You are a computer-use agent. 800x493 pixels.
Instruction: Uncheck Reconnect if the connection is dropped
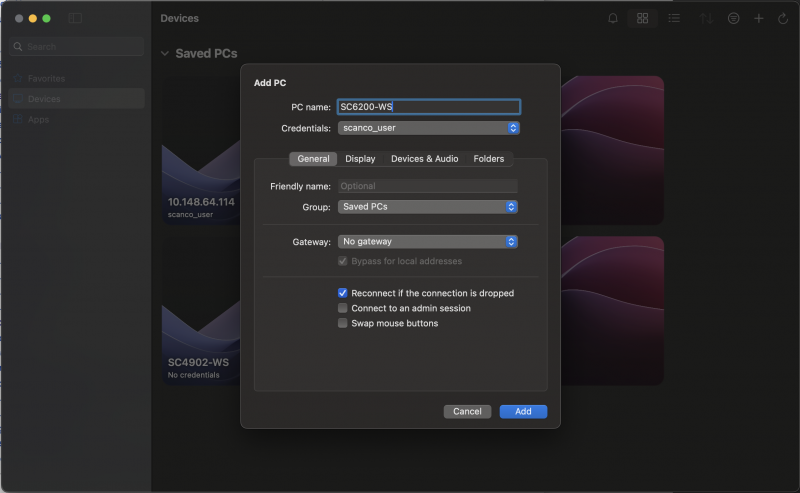pyautogui.click(x=342, y=293)
